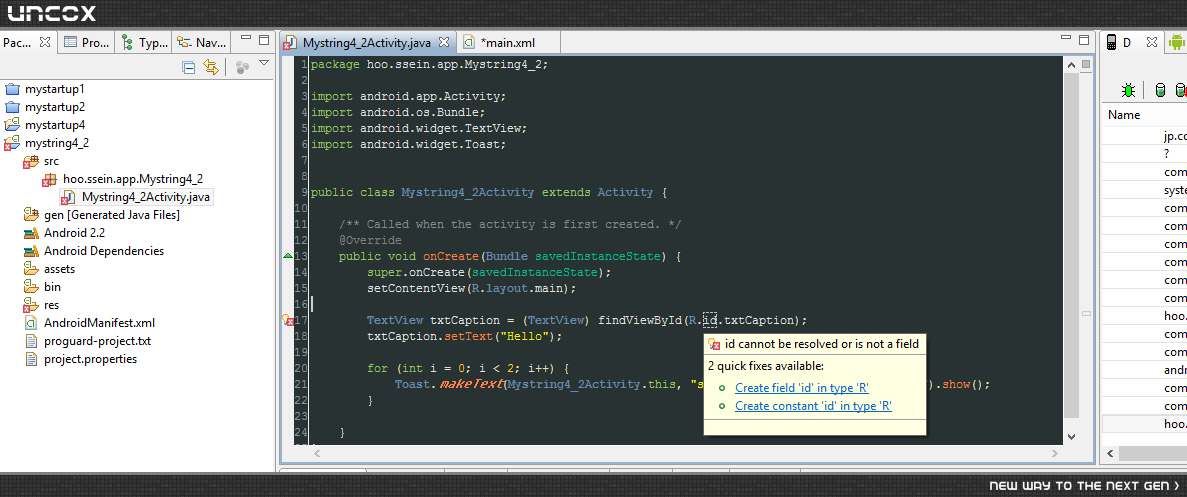The width and height of the screenshot is (1187, 497).
Task: Click the Name column header in Devices
Action: click(x=1144, y=116)
